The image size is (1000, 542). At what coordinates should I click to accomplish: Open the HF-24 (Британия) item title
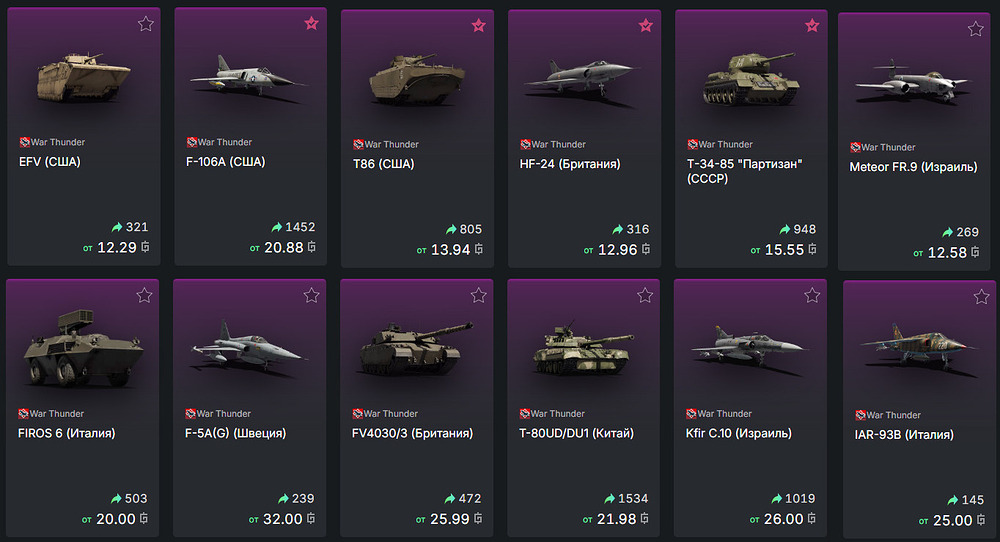click(x=570, y=164)
